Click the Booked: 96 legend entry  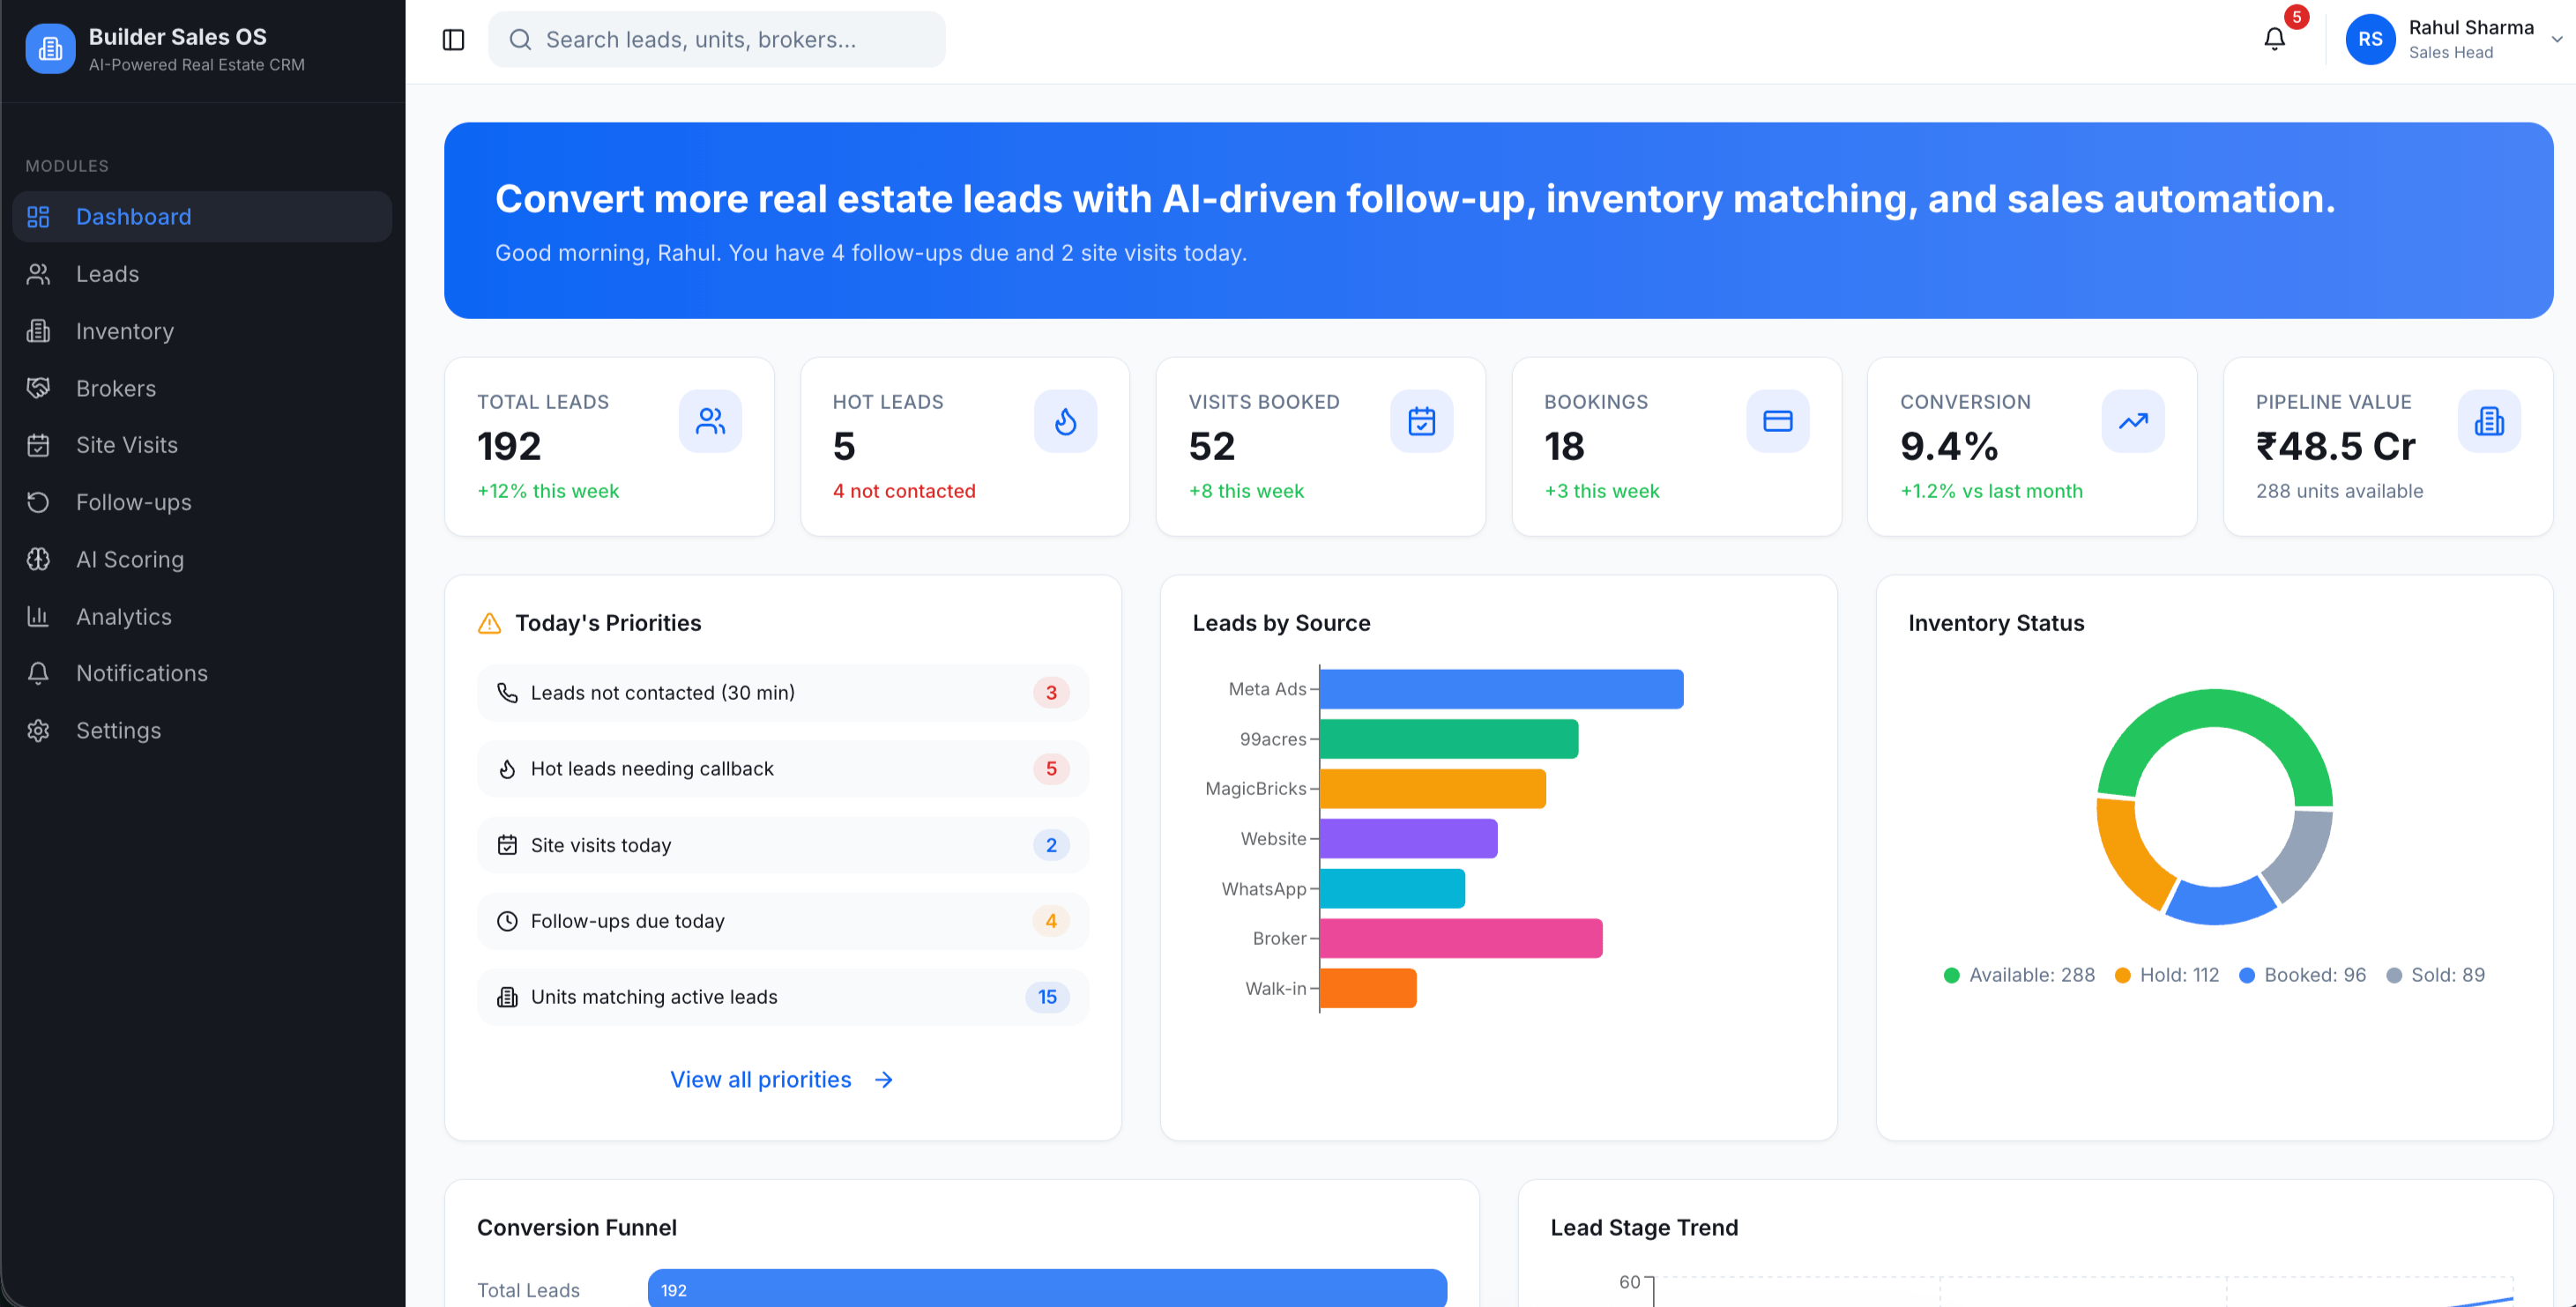pyautogui.click(x=2302, y=975)
